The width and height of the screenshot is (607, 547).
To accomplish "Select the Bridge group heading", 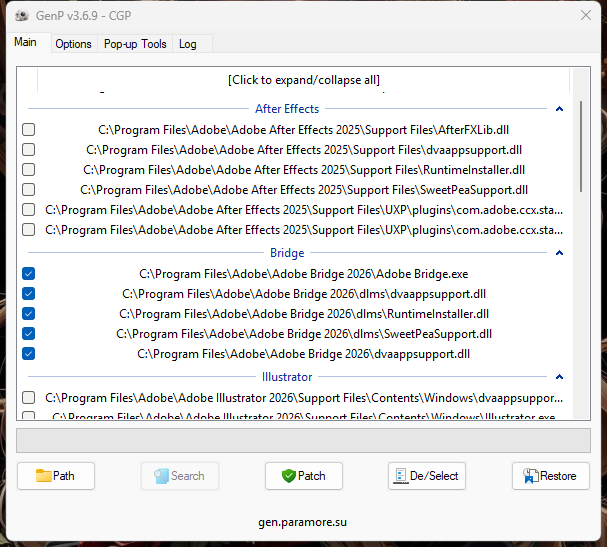I will [x=287, y=253].
